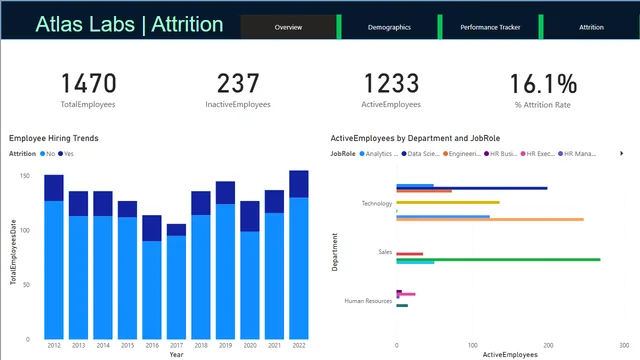Click the 2020 hiring bar
This screenshot has height=360, width=640.
point(250,270)
